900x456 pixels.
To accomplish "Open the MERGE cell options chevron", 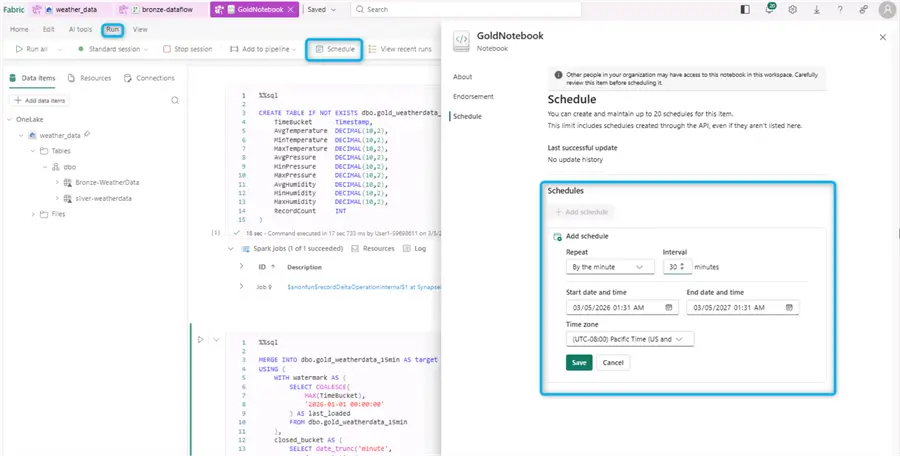I will pos(216,339).
